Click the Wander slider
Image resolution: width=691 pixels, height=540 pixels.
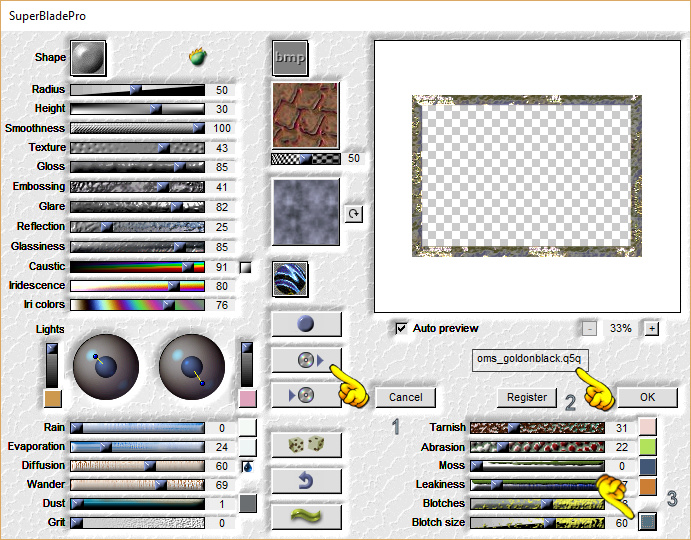tap(137, 485)
